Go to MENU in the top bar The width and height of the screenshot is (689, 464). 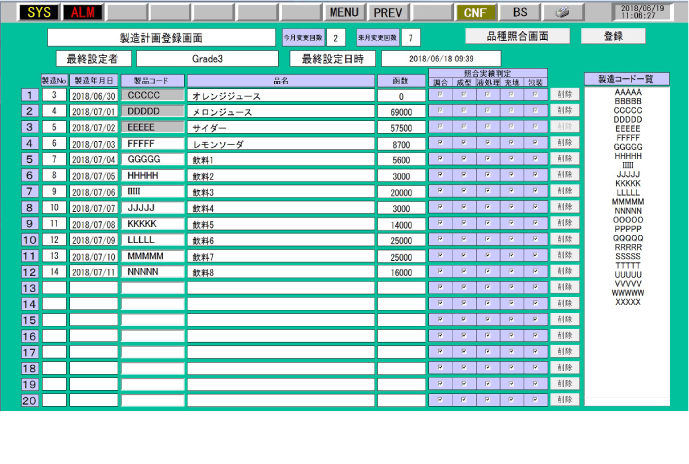click(x=344, y=12)
